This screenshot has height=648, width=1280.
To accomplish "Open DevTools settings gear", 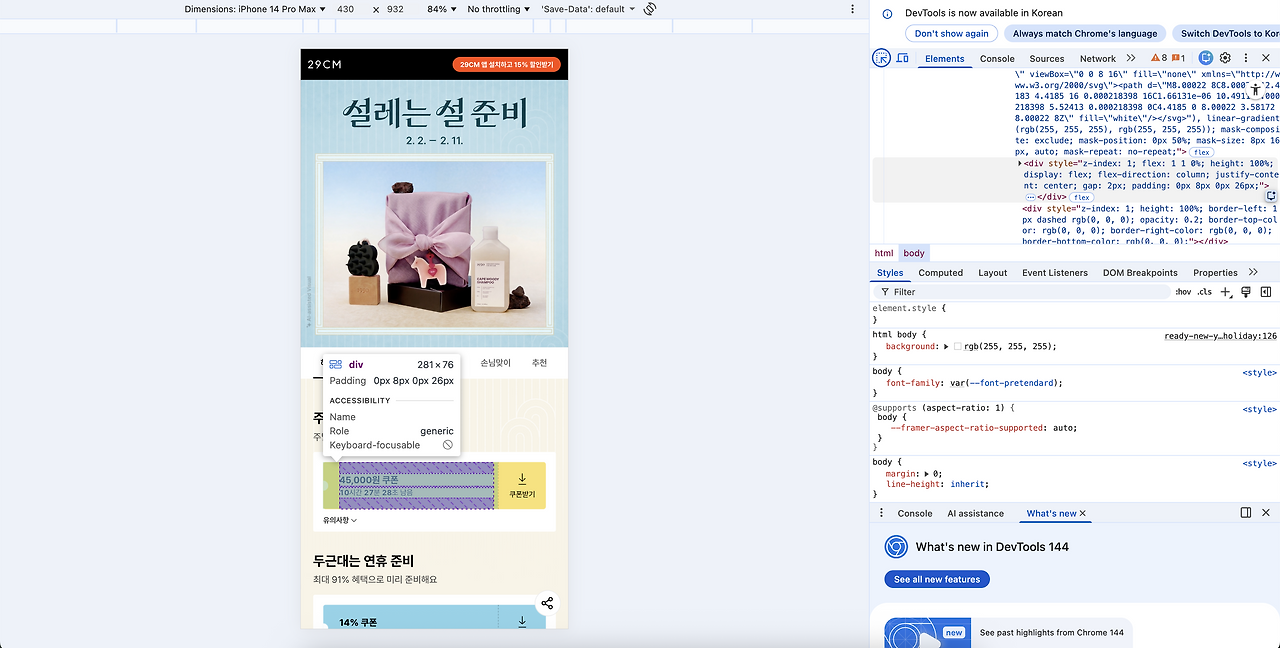I will 1225,58.
